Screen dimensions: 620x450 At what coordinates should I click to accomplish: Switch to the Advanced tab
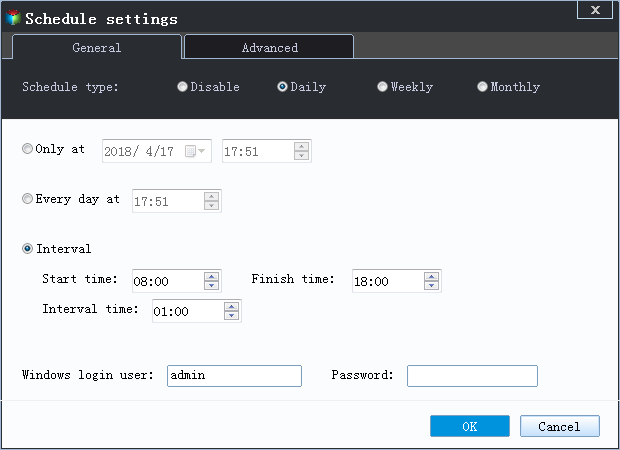tap(269, 47)
